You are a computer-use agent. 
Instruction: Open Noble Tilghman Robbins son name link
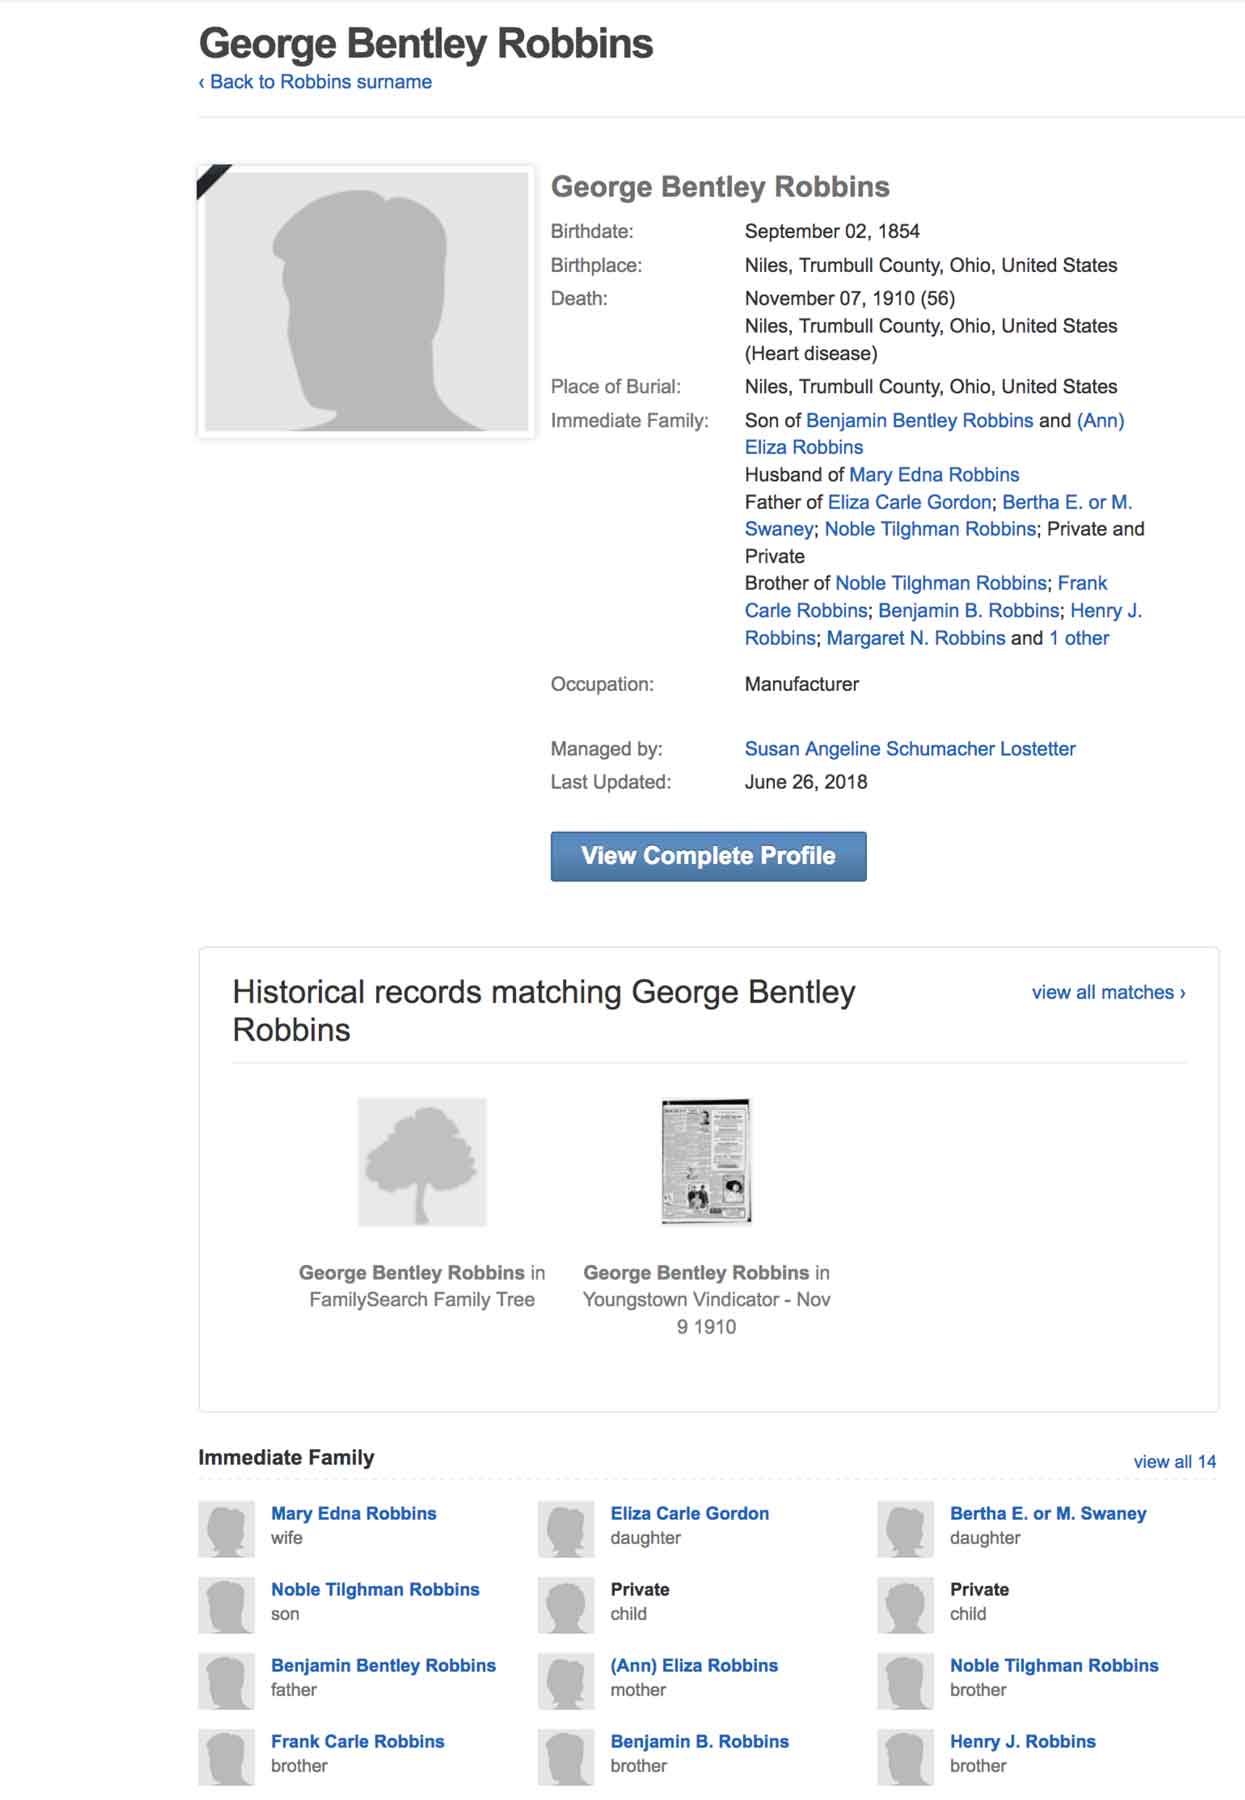pos(375,1589)
